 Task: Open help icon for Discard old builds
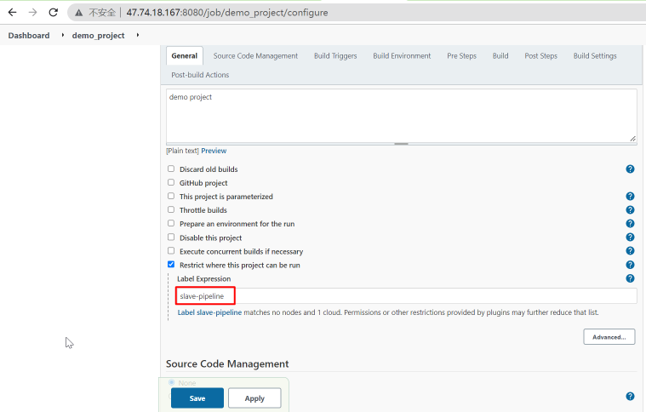click(630, 169)
